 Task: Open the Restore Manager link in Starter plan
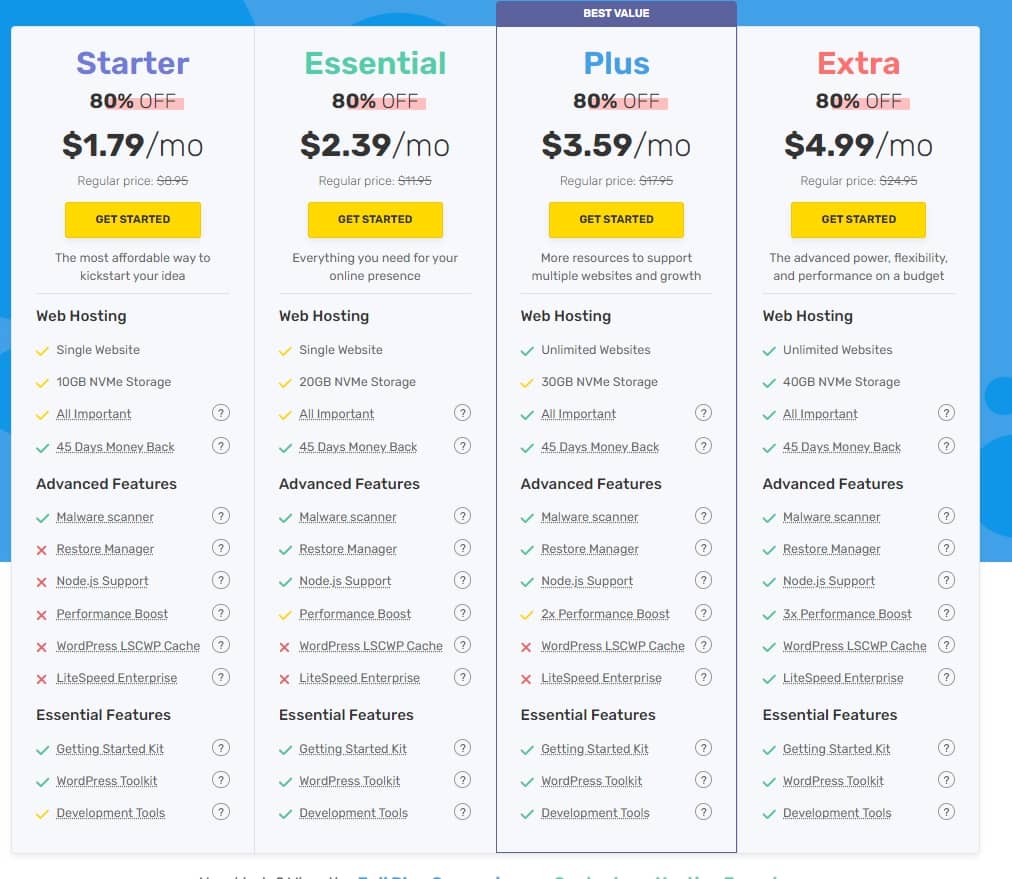point(105,549)
